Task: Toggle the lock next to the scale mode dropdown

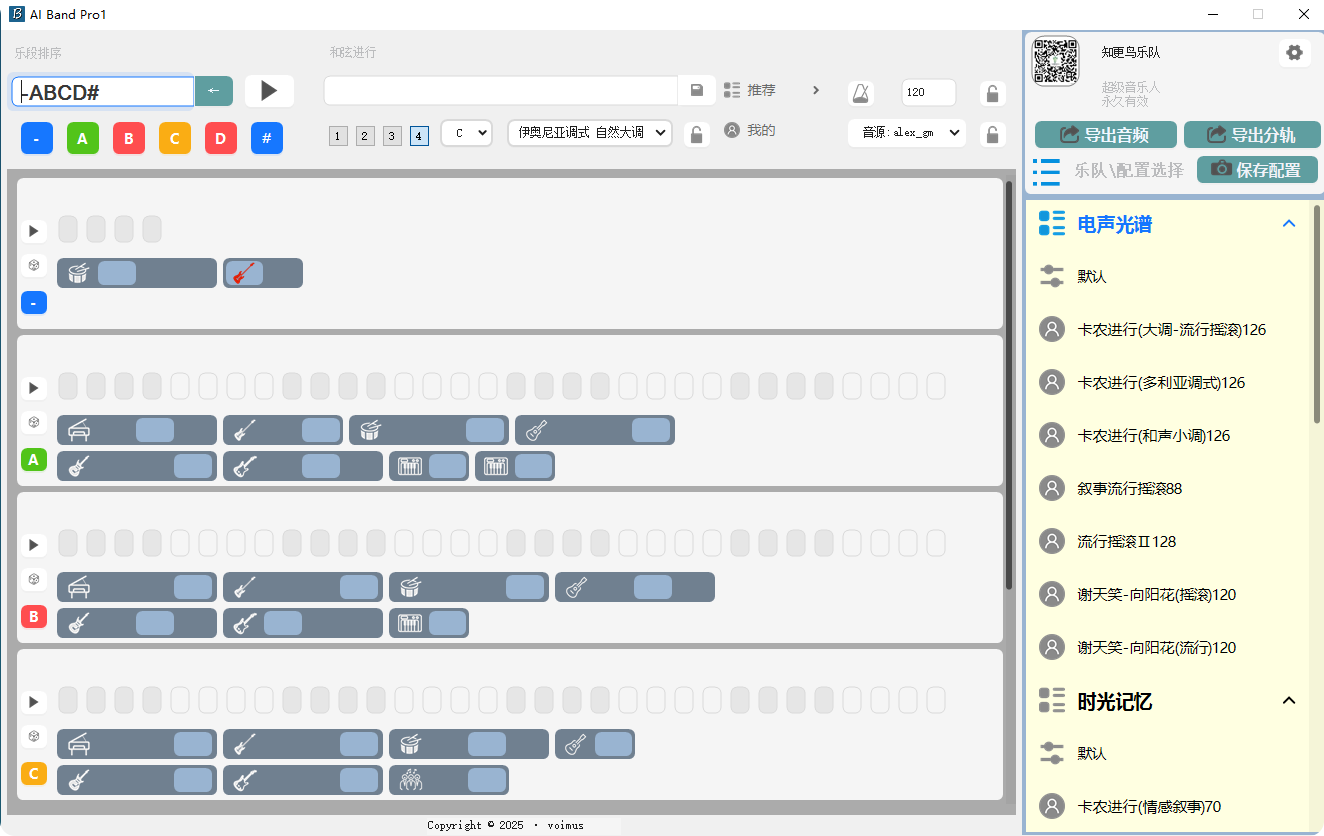Action: [x=697, y=134]
